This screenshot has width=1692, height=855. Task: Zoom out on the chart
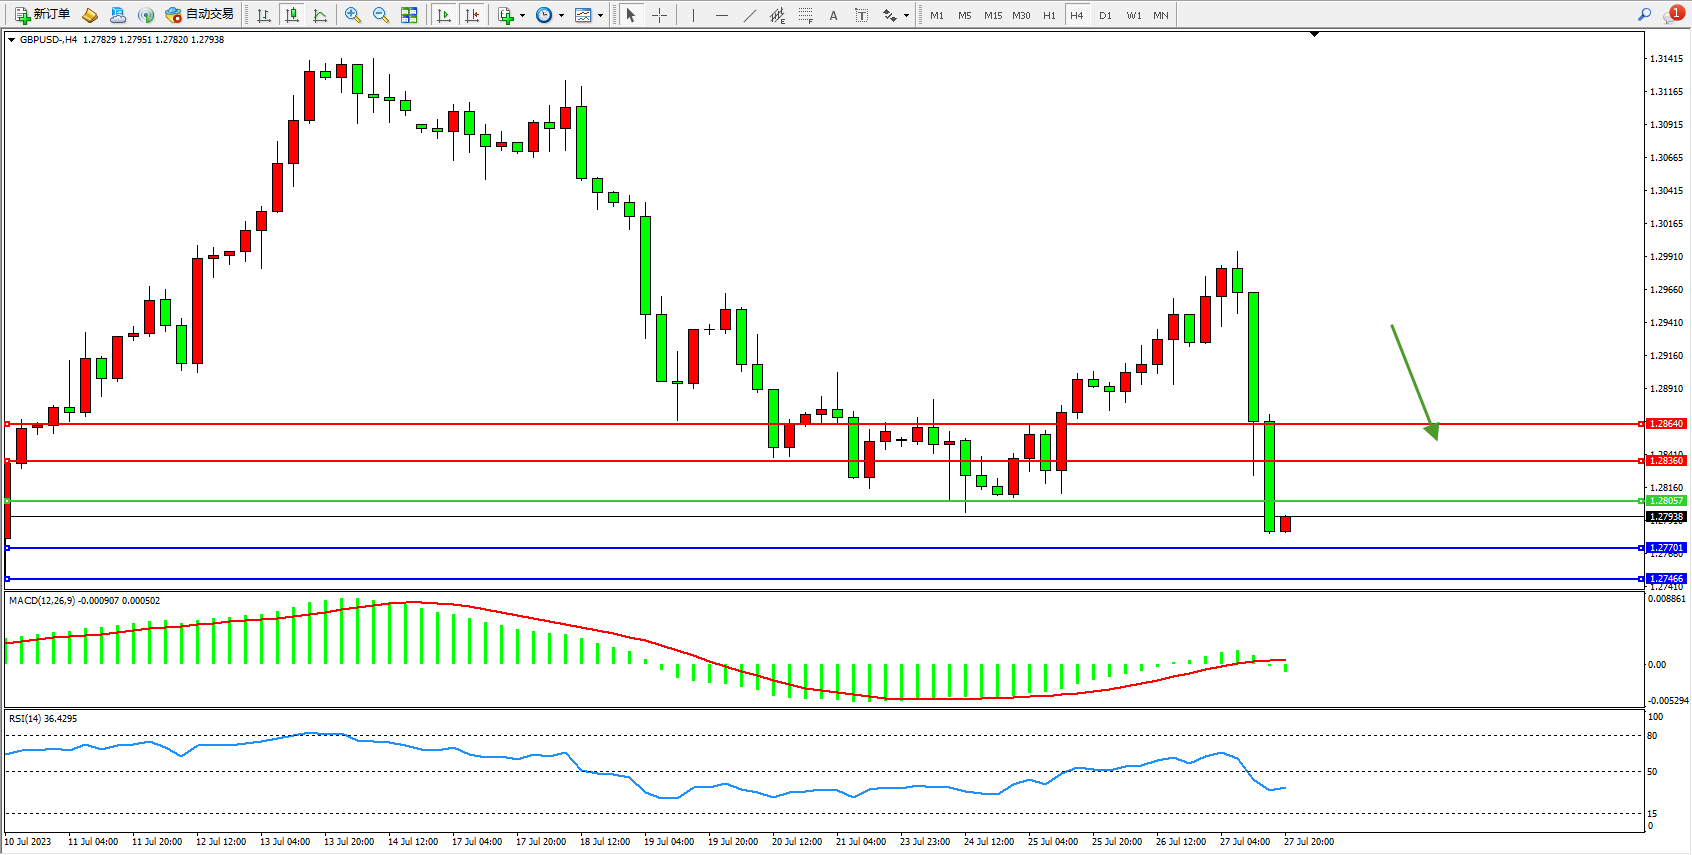click(380, 15)
